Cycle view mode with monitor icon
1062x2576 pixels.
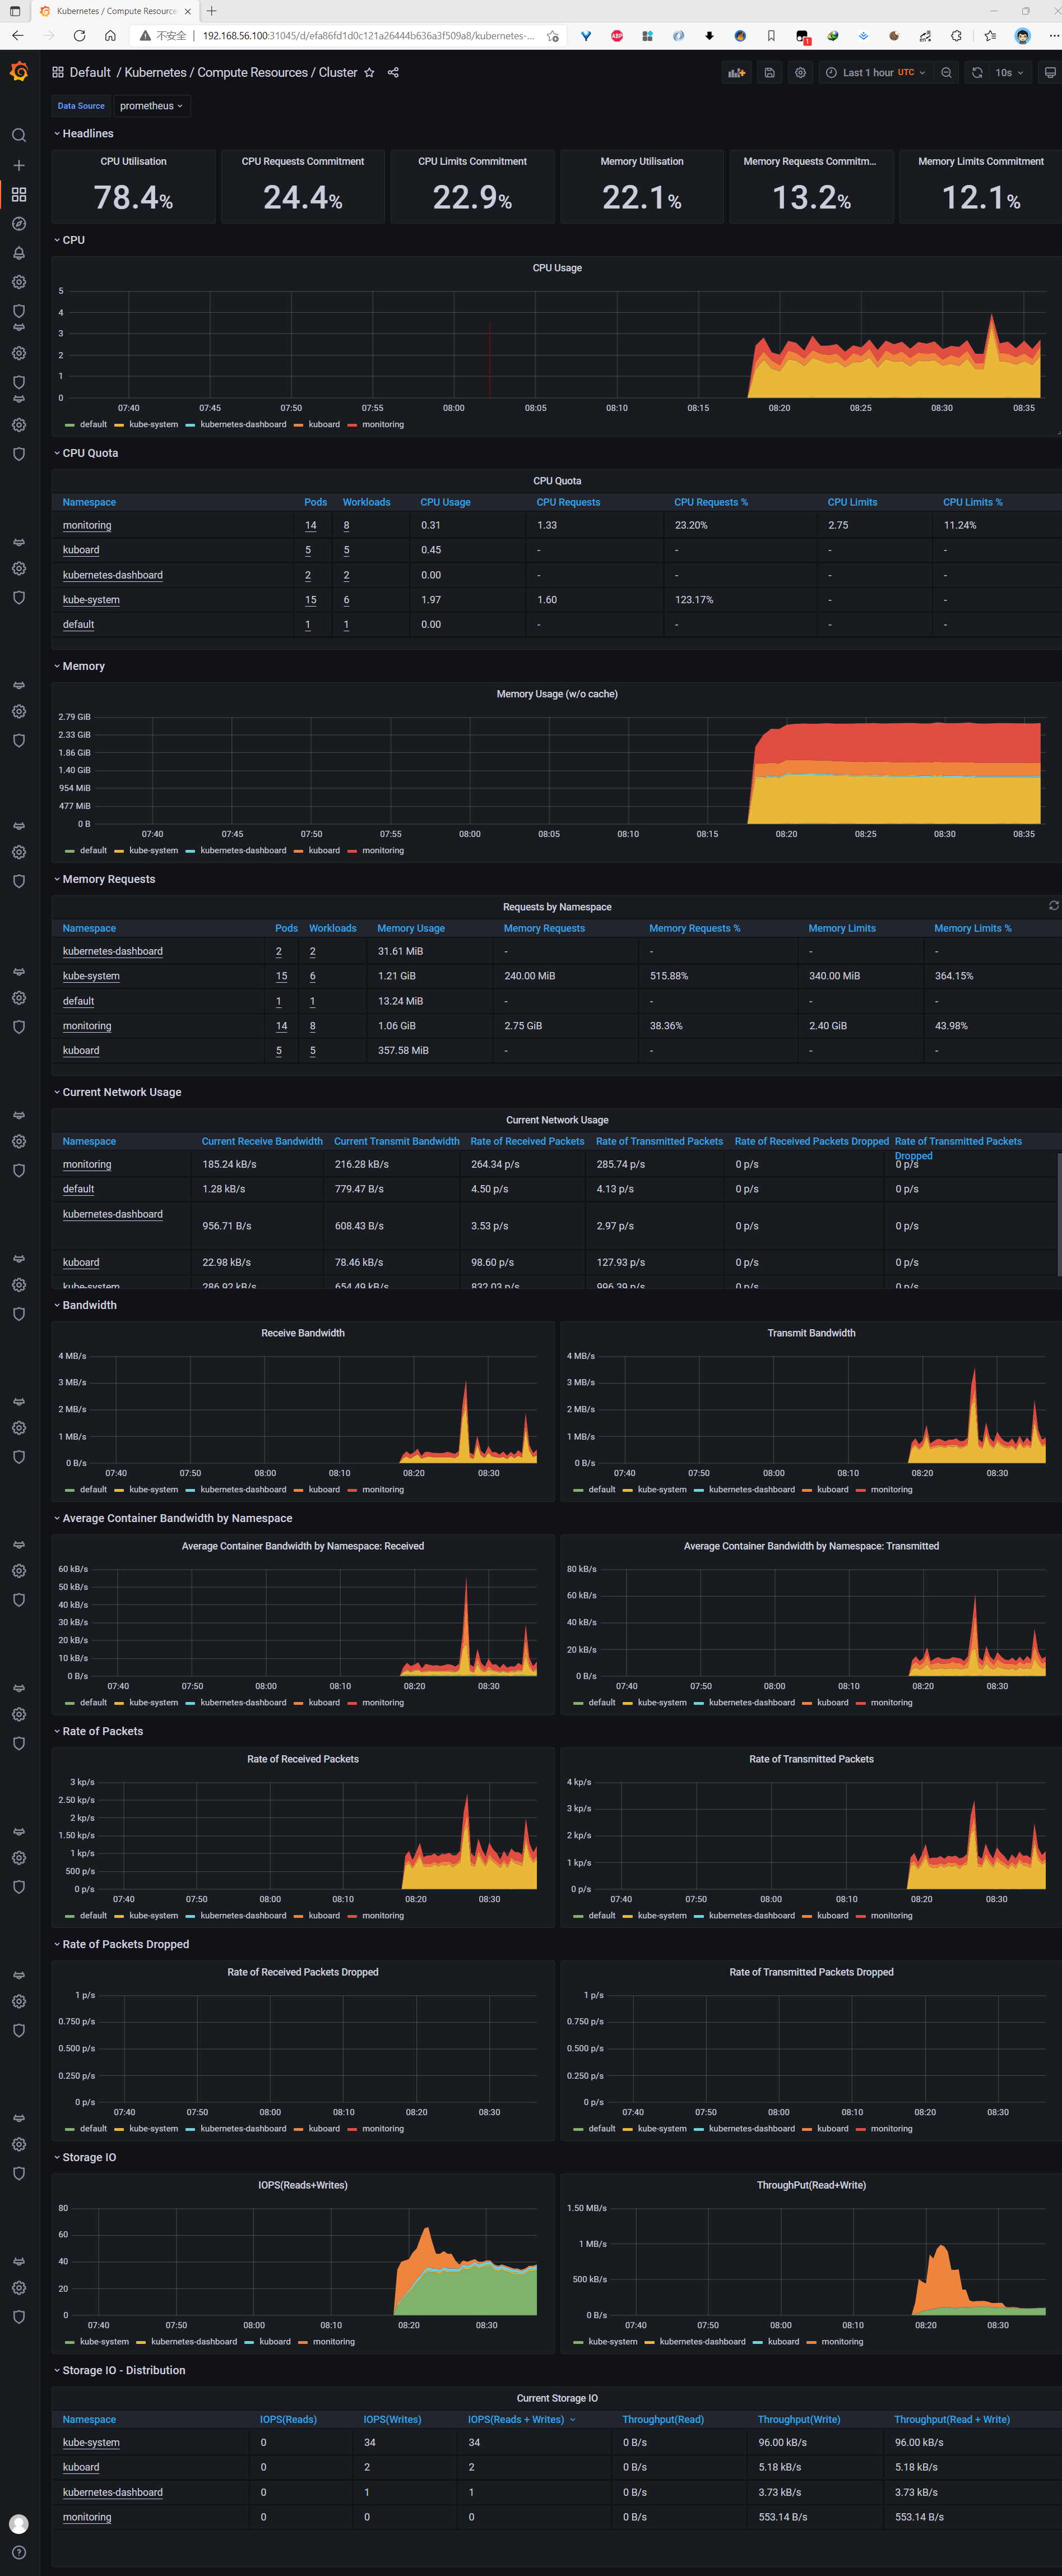(1049, 73)
